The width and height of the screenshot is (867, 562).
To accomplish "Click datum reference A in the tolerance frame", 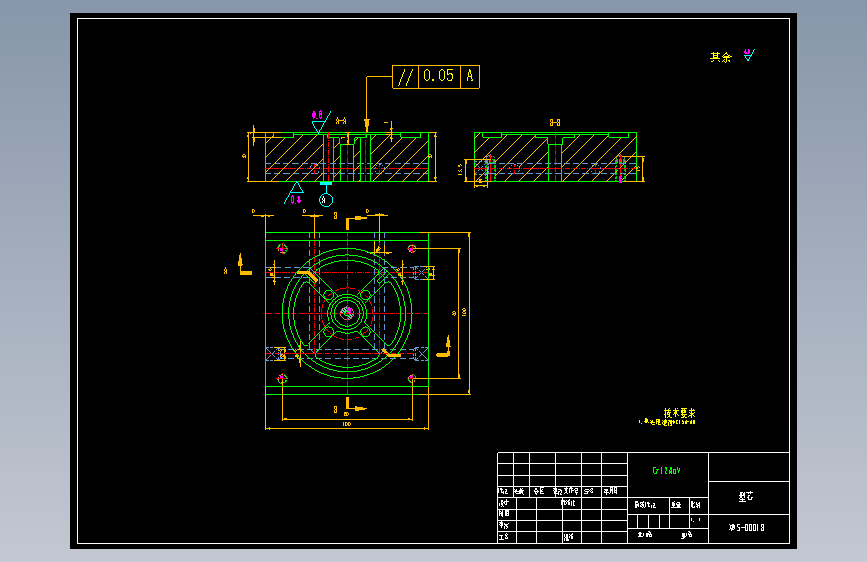I will (x=470, y=76).
